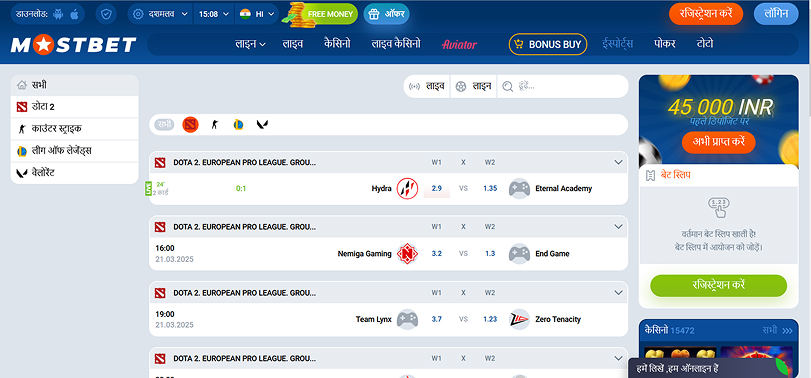Click the End Game gamepad logo

(519, 254)
